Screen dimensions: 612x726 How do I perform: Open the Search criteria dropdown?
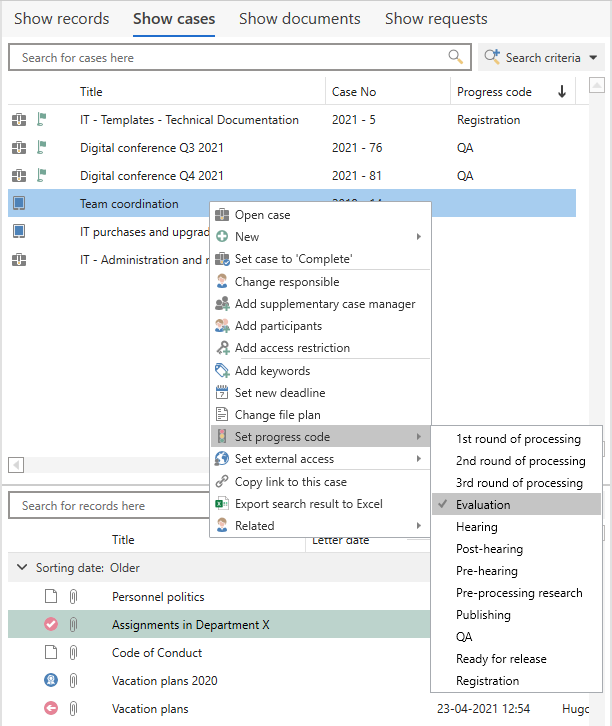click(x=541, y=58)
